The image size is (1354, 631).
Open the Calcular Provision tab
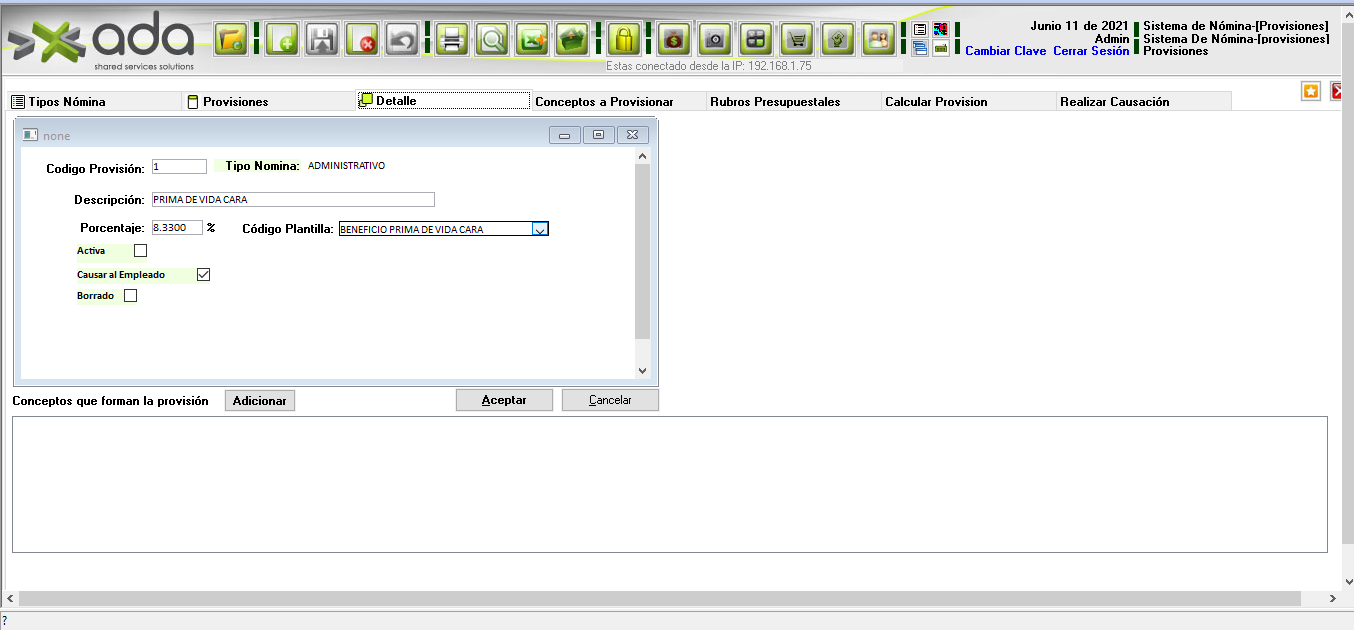click(936, 102)
